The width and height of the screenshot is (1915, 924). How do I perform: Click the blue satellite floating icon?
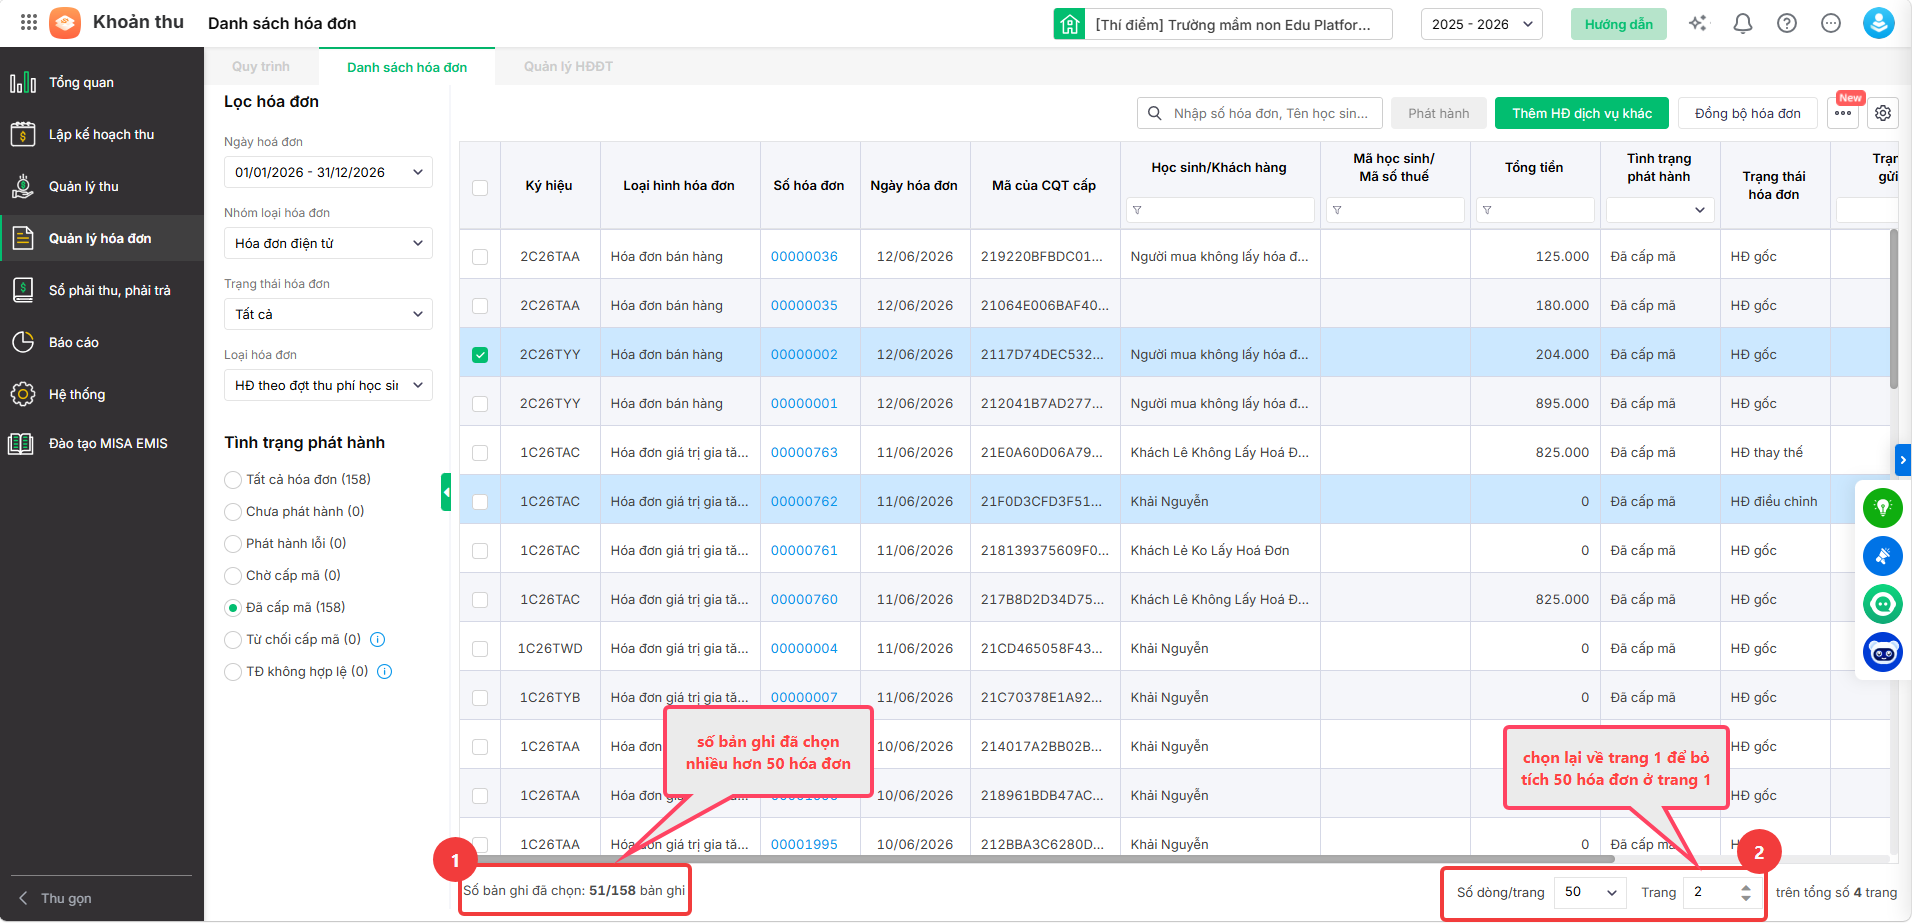click(1883, 556)
